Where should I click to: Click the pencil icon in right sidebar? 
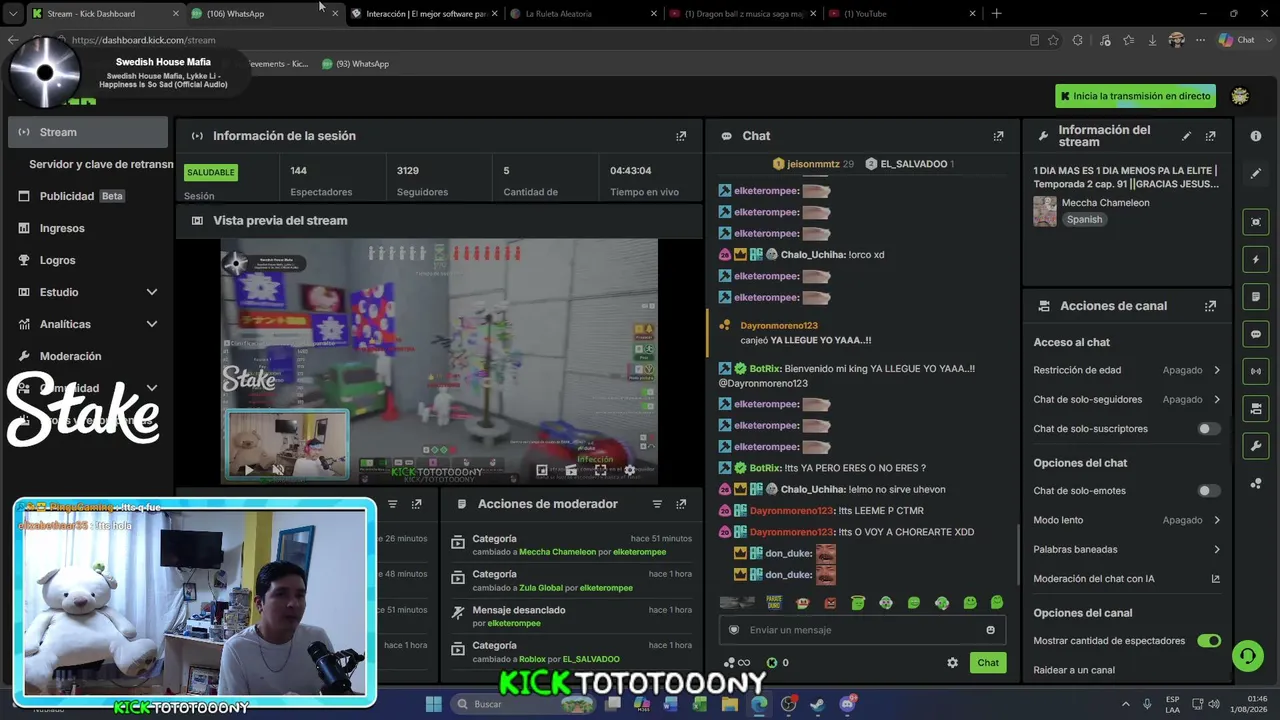[1256, 173]
